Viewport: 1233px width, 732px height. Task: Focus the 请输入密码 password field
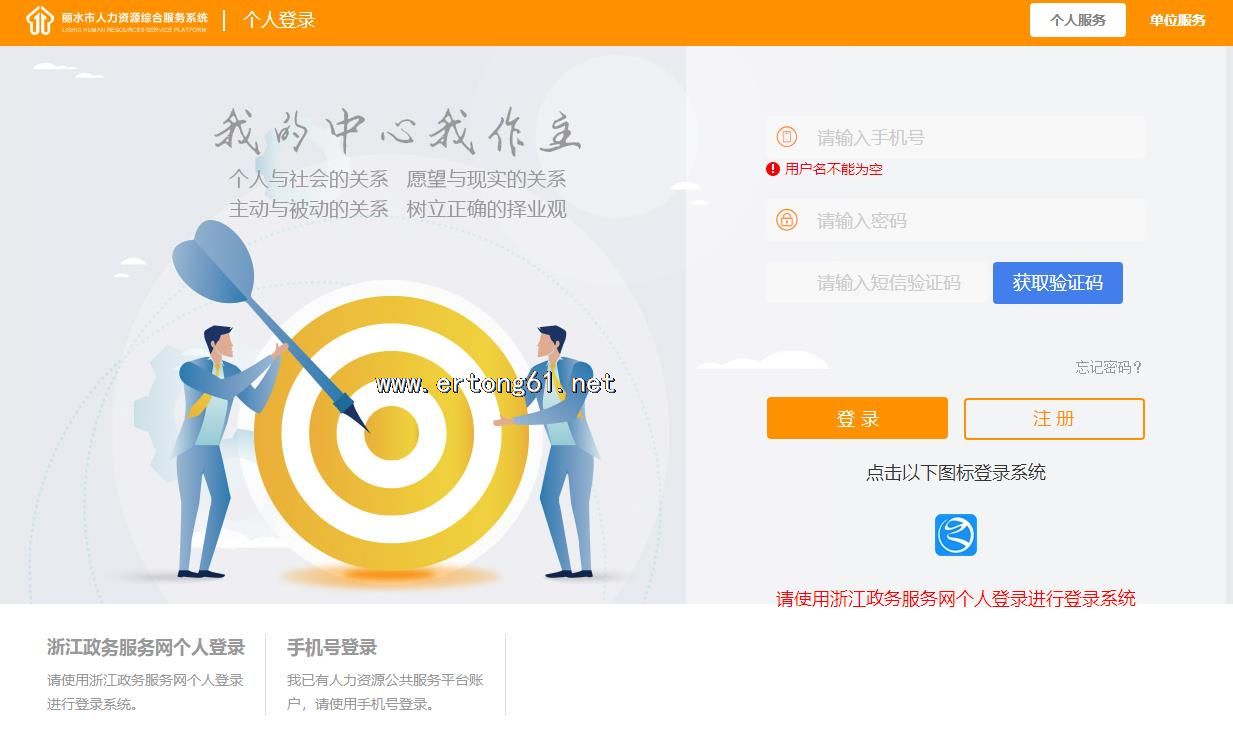pos(956,220)
